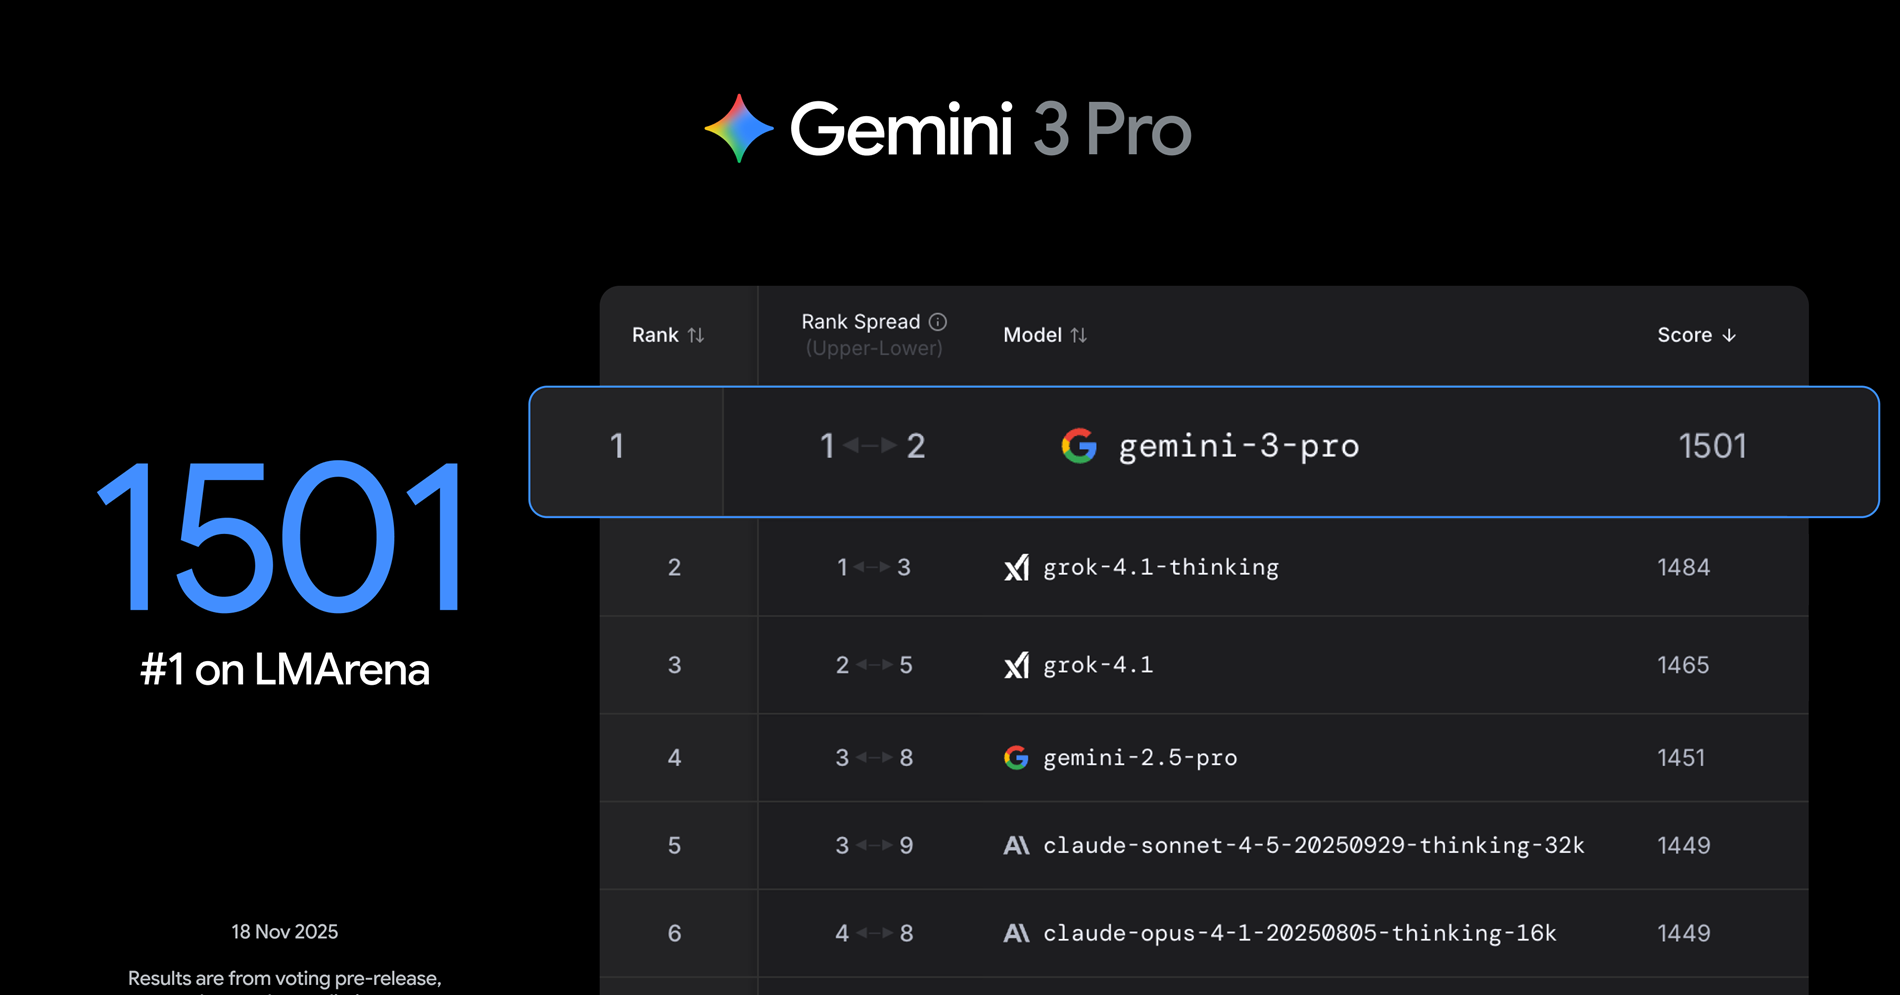
Task: Click the Upper-Lower header label
Action: tap(873, 348)
